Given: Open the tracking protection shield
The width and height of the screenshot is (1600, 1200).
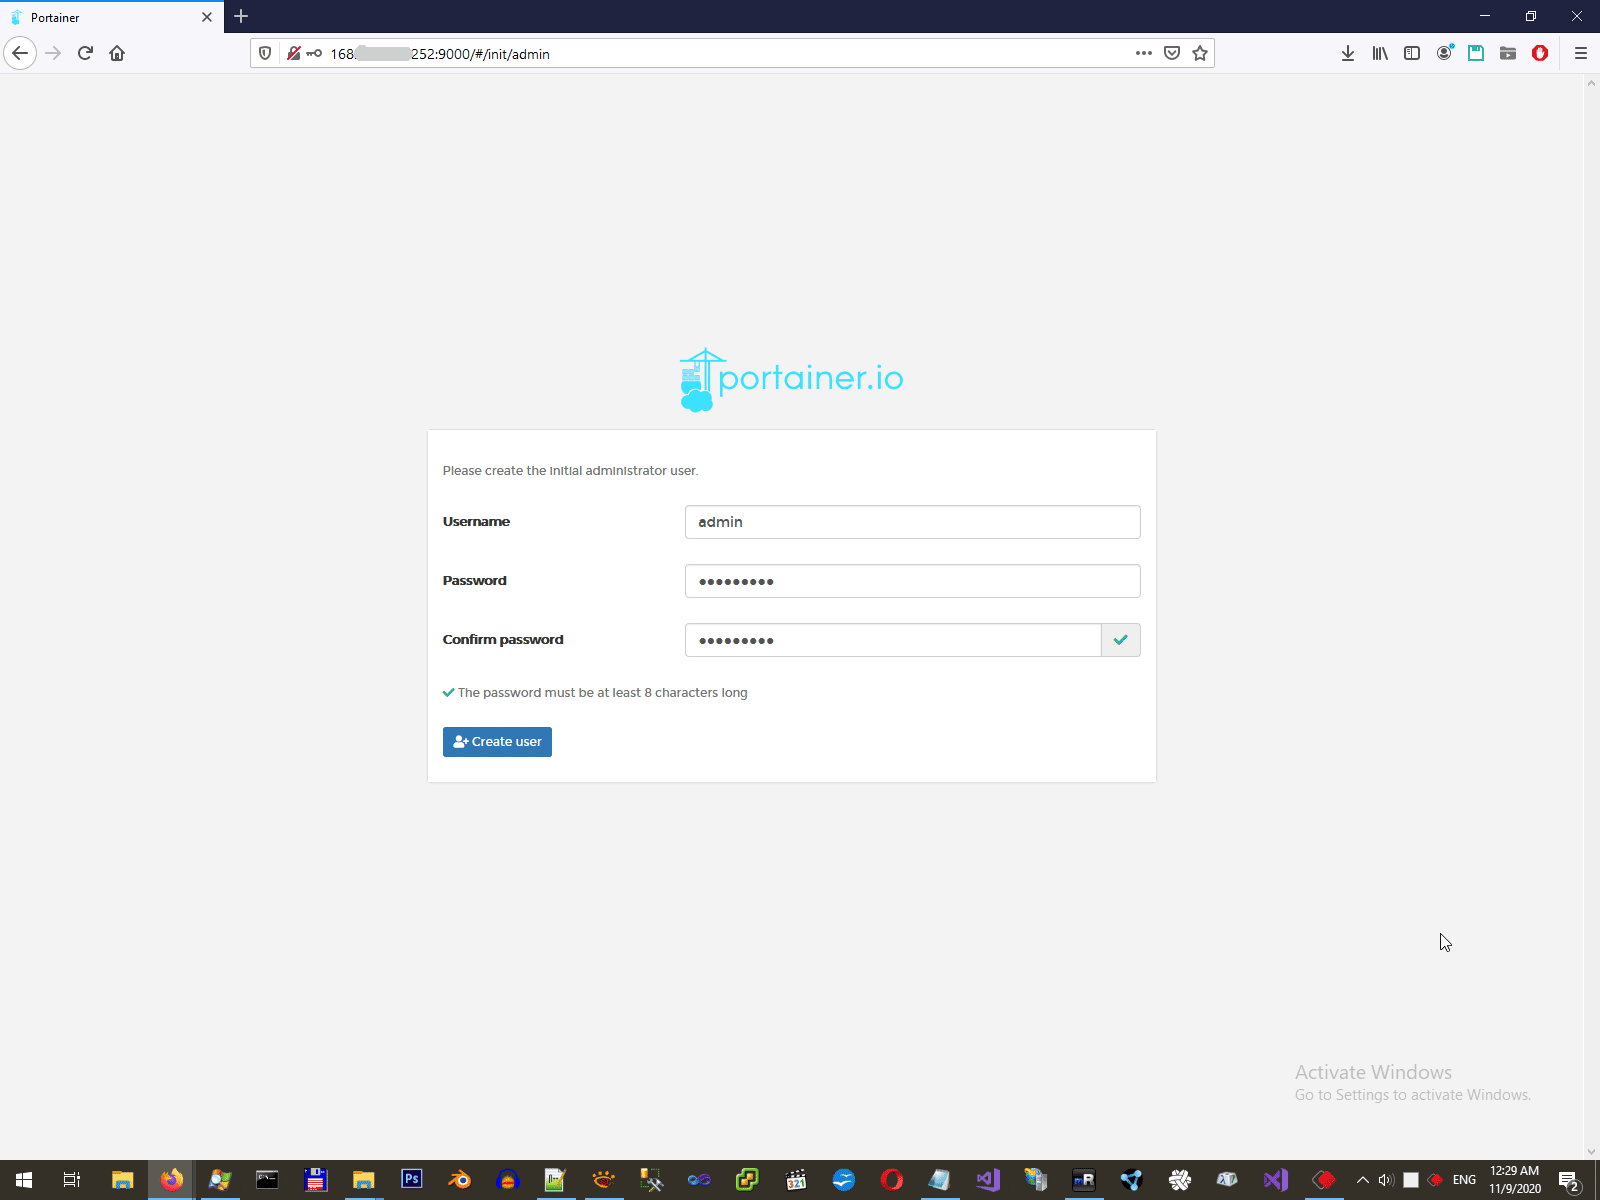Looking at the screenshot, I should pyautogui.click(x=265, y=54).
